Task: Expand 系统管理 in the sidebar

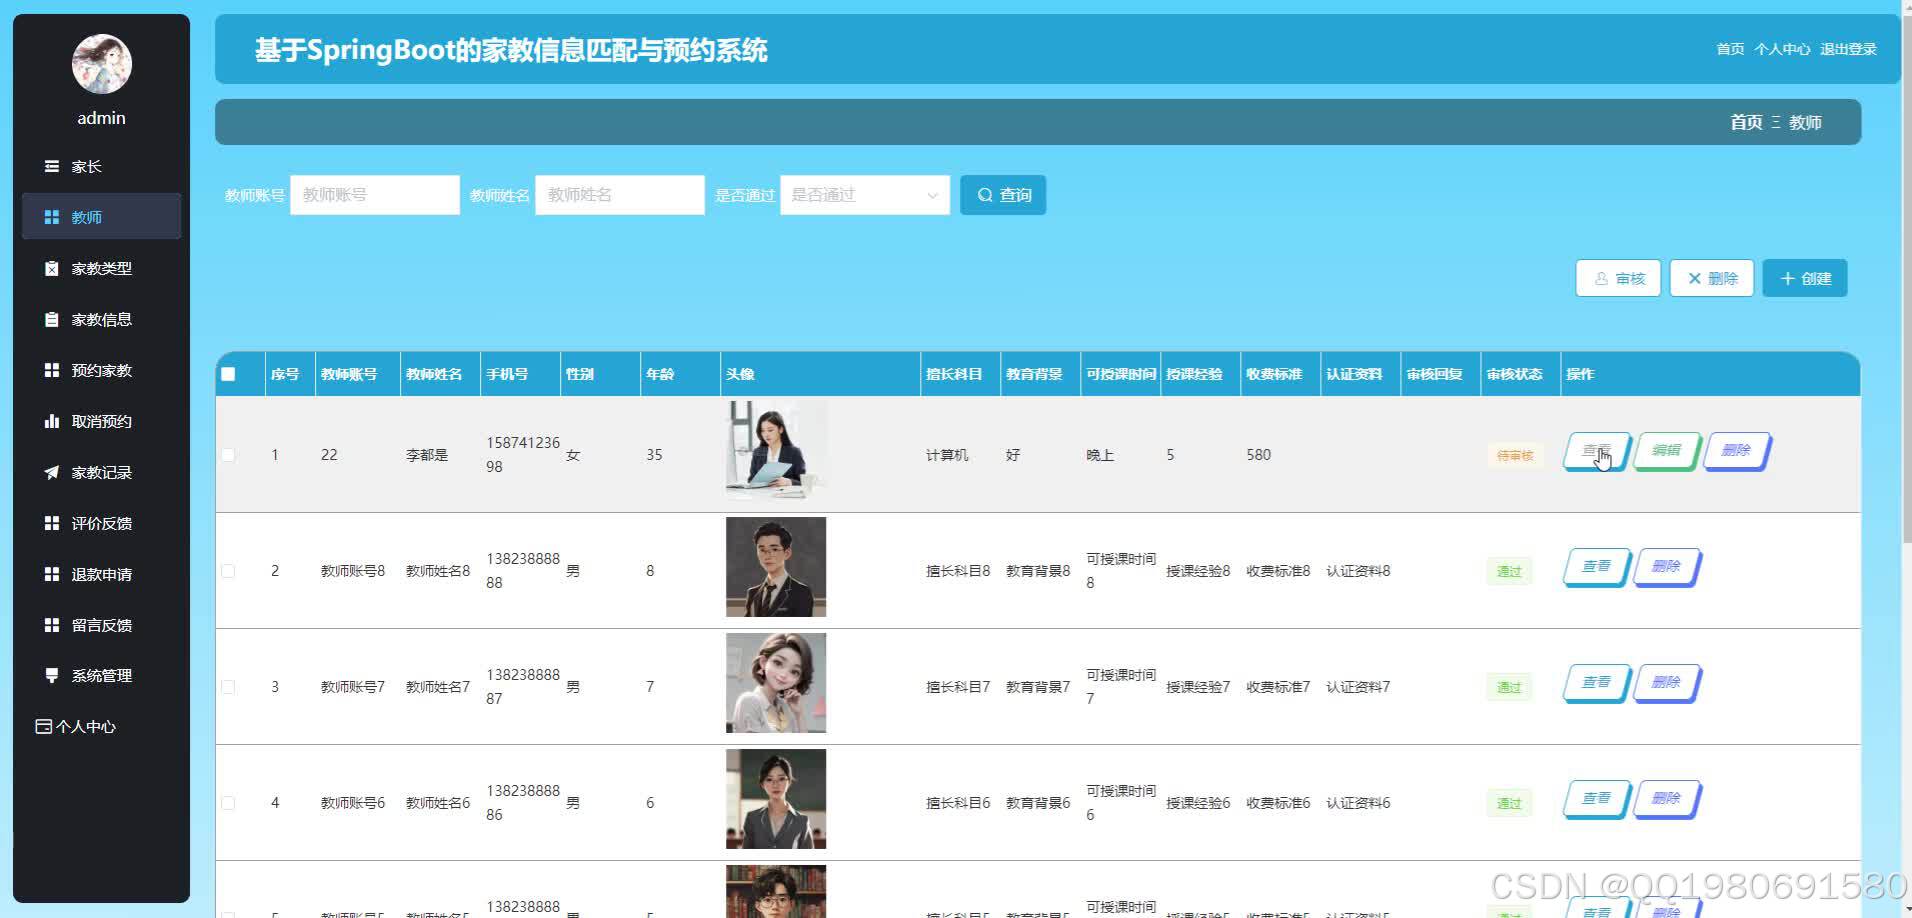Action: click(x=101, y=675)
